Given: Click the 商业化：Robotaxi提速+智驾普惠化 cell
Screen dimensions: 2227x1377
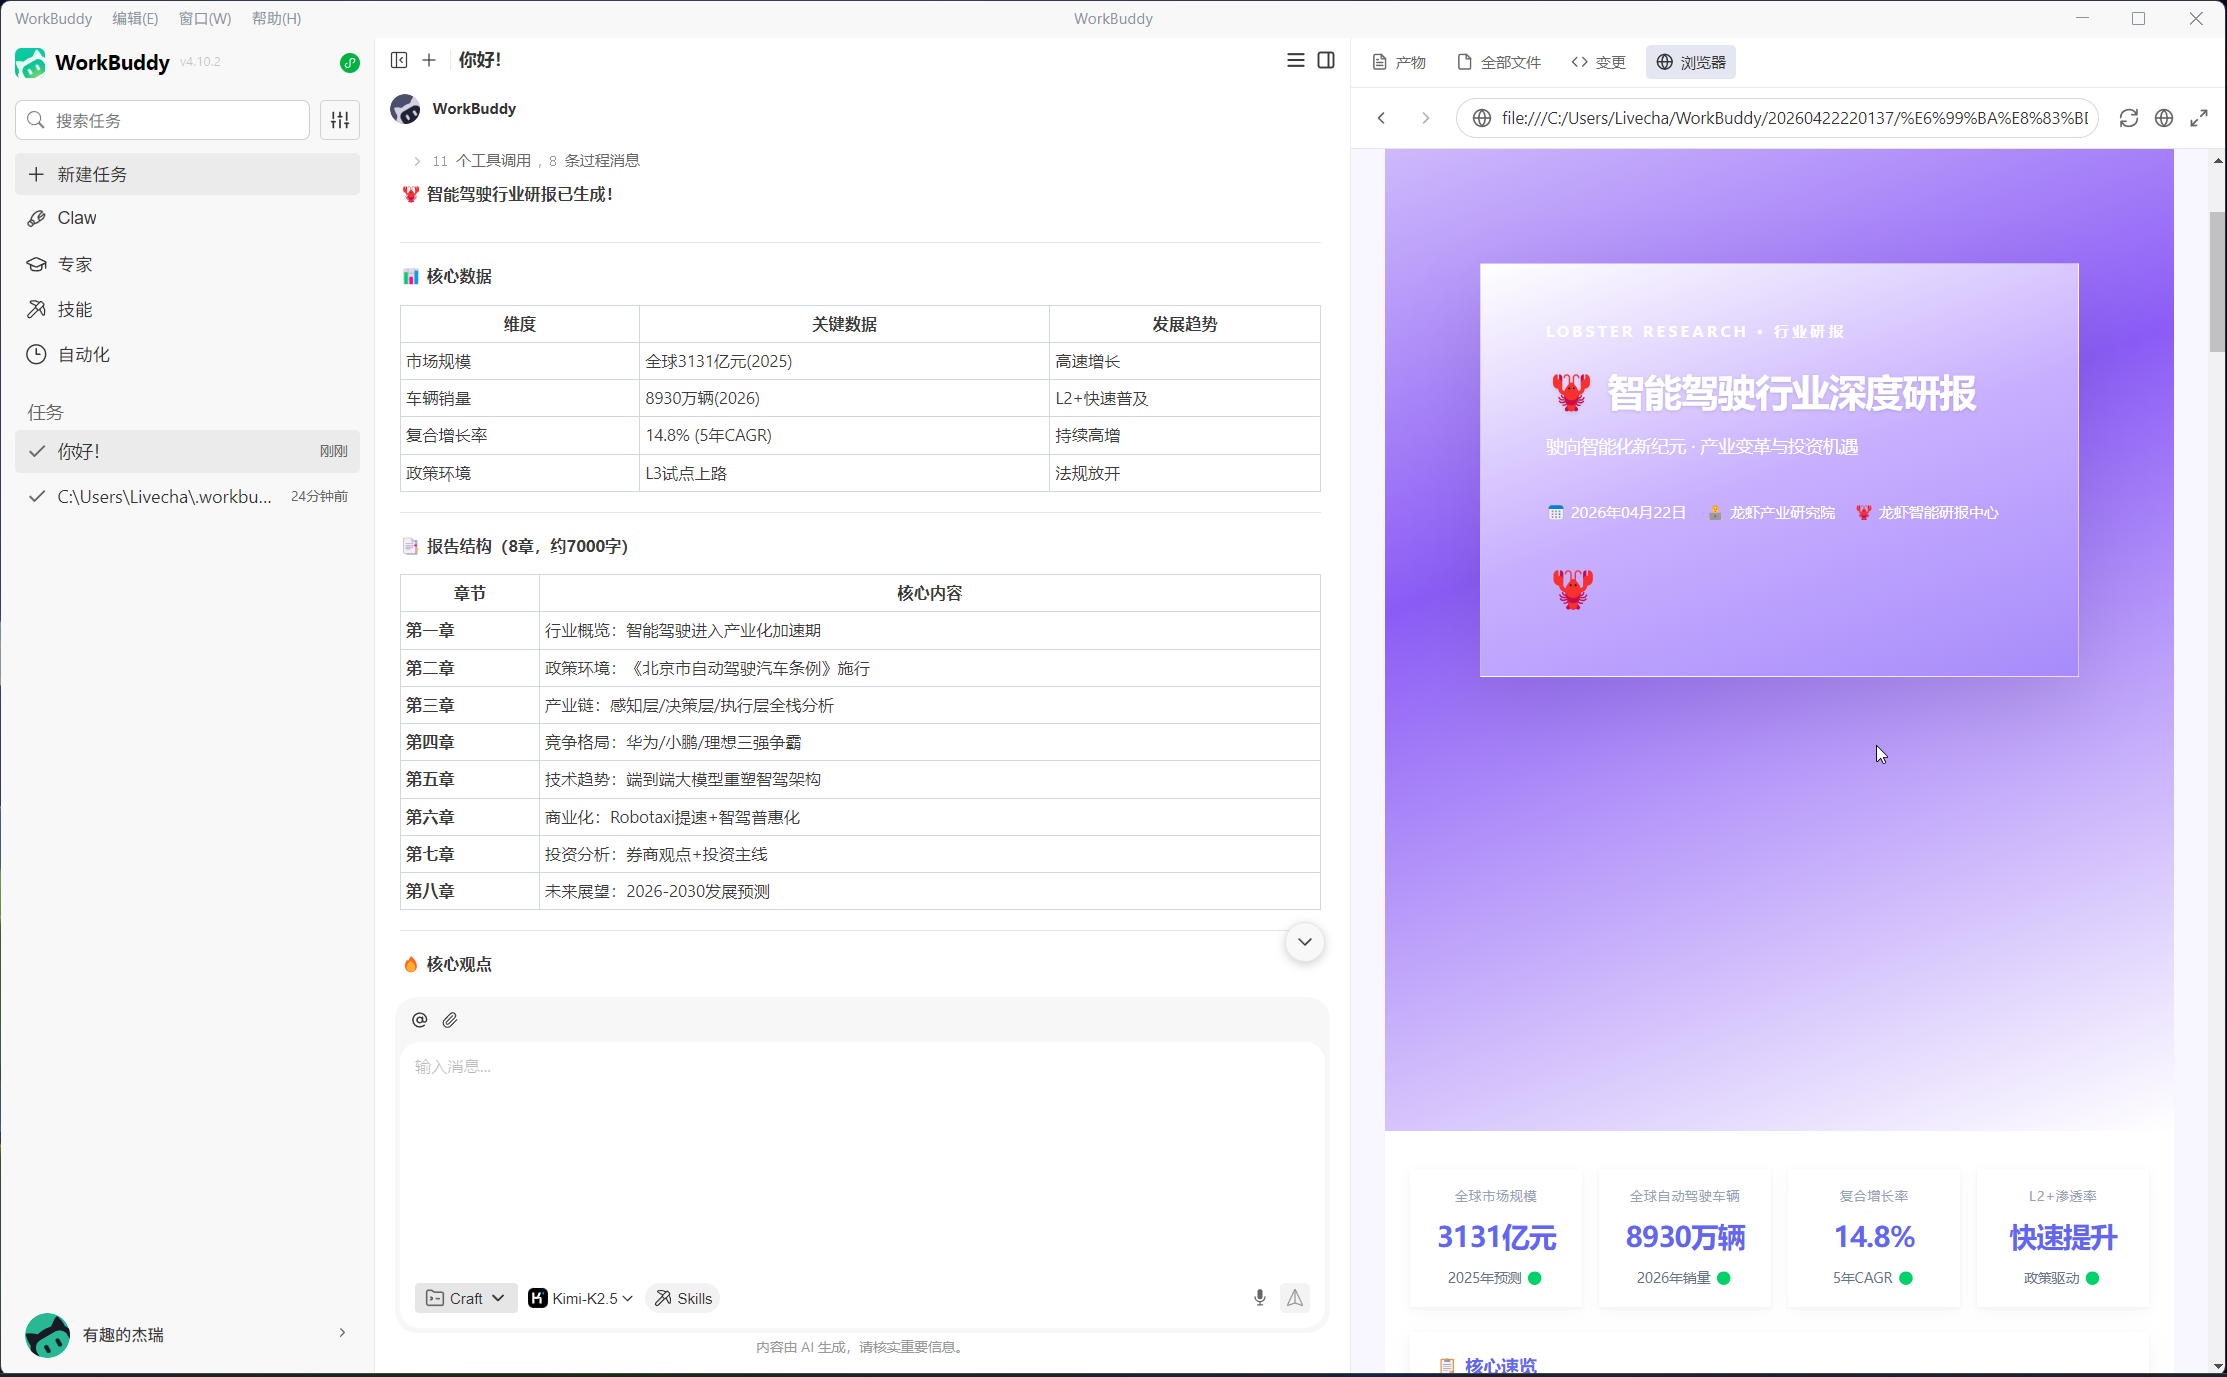Looking at the screenshot, I should point(929,817).
